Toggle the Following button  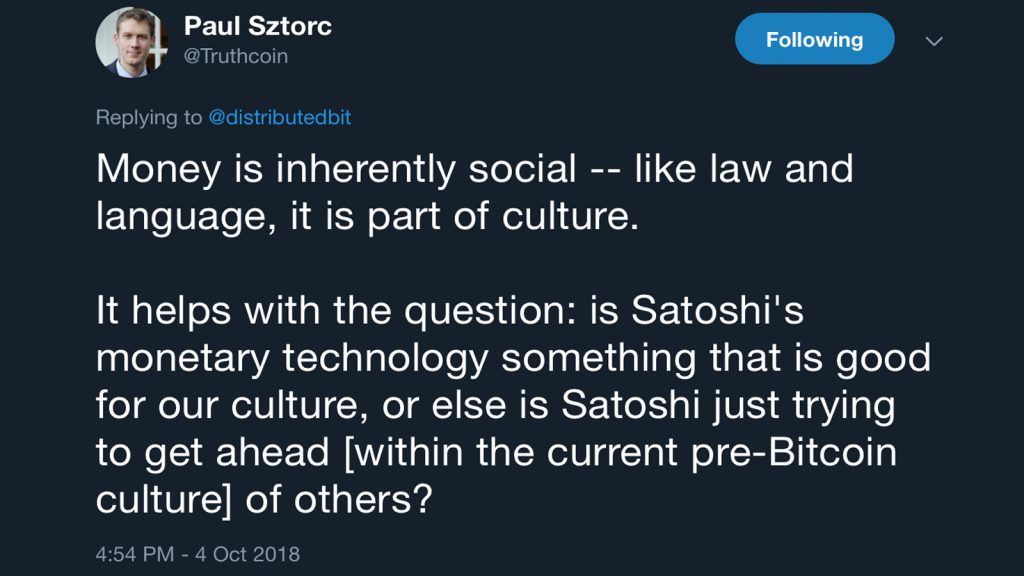coord(814,40)
